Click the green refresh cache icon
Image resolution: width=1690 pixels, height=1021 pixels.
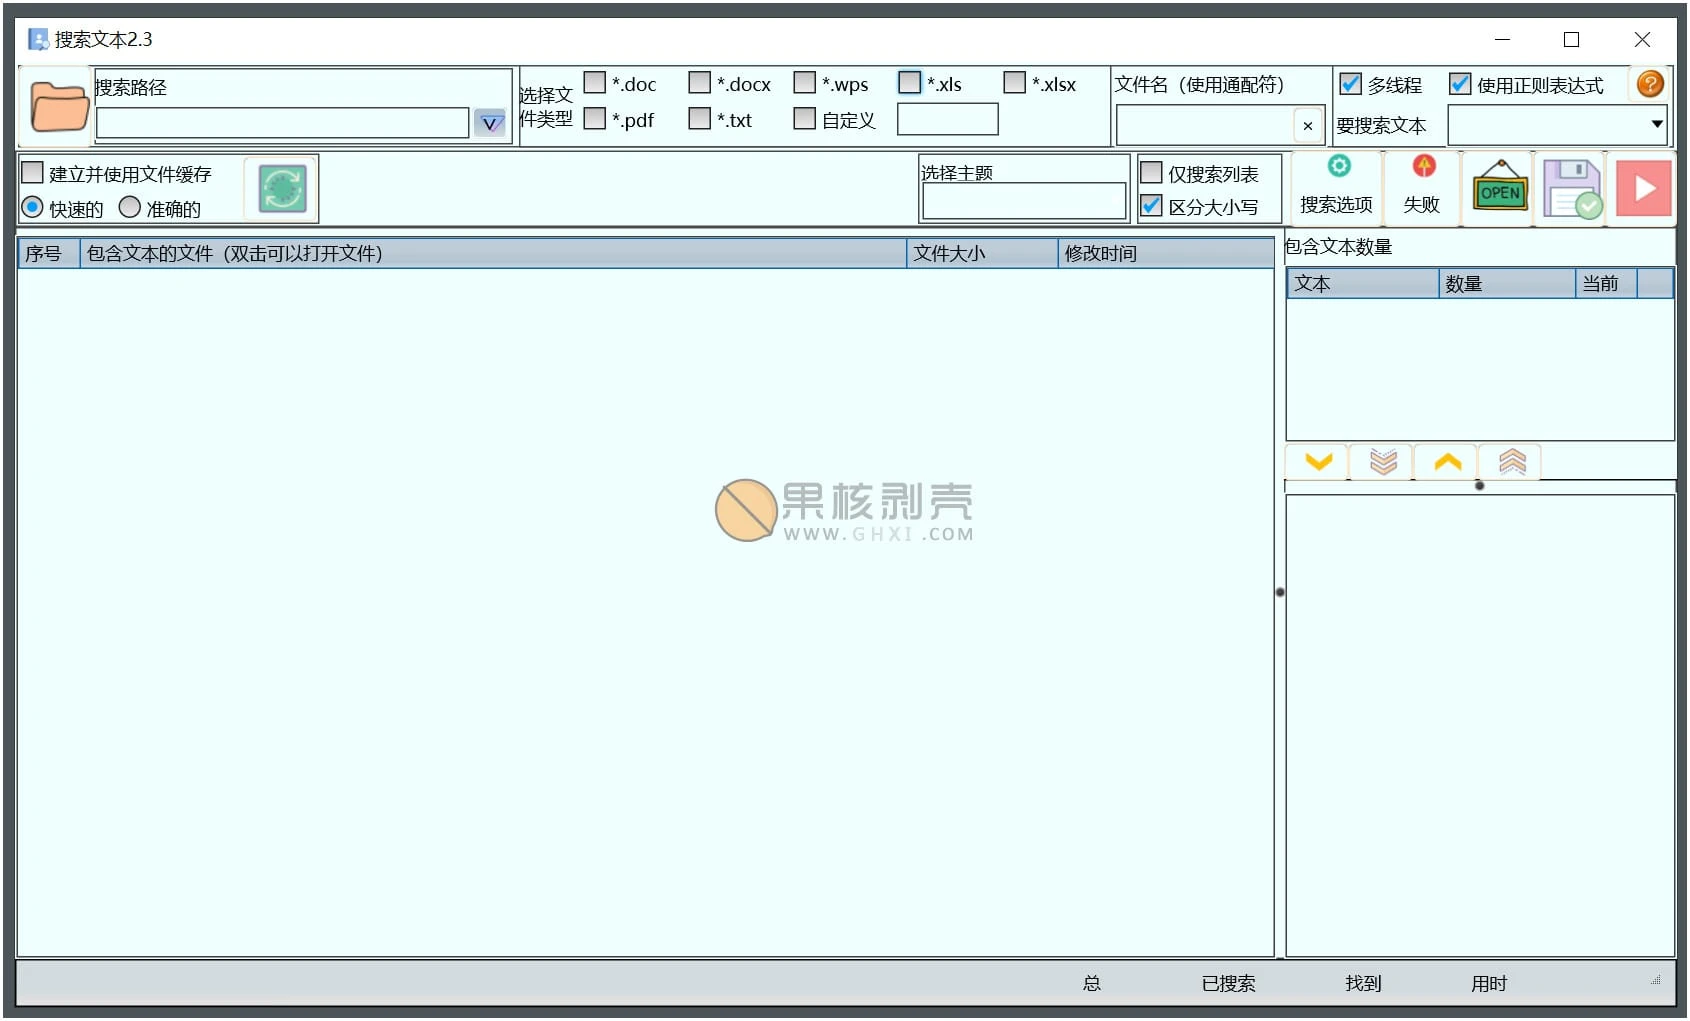282,188
